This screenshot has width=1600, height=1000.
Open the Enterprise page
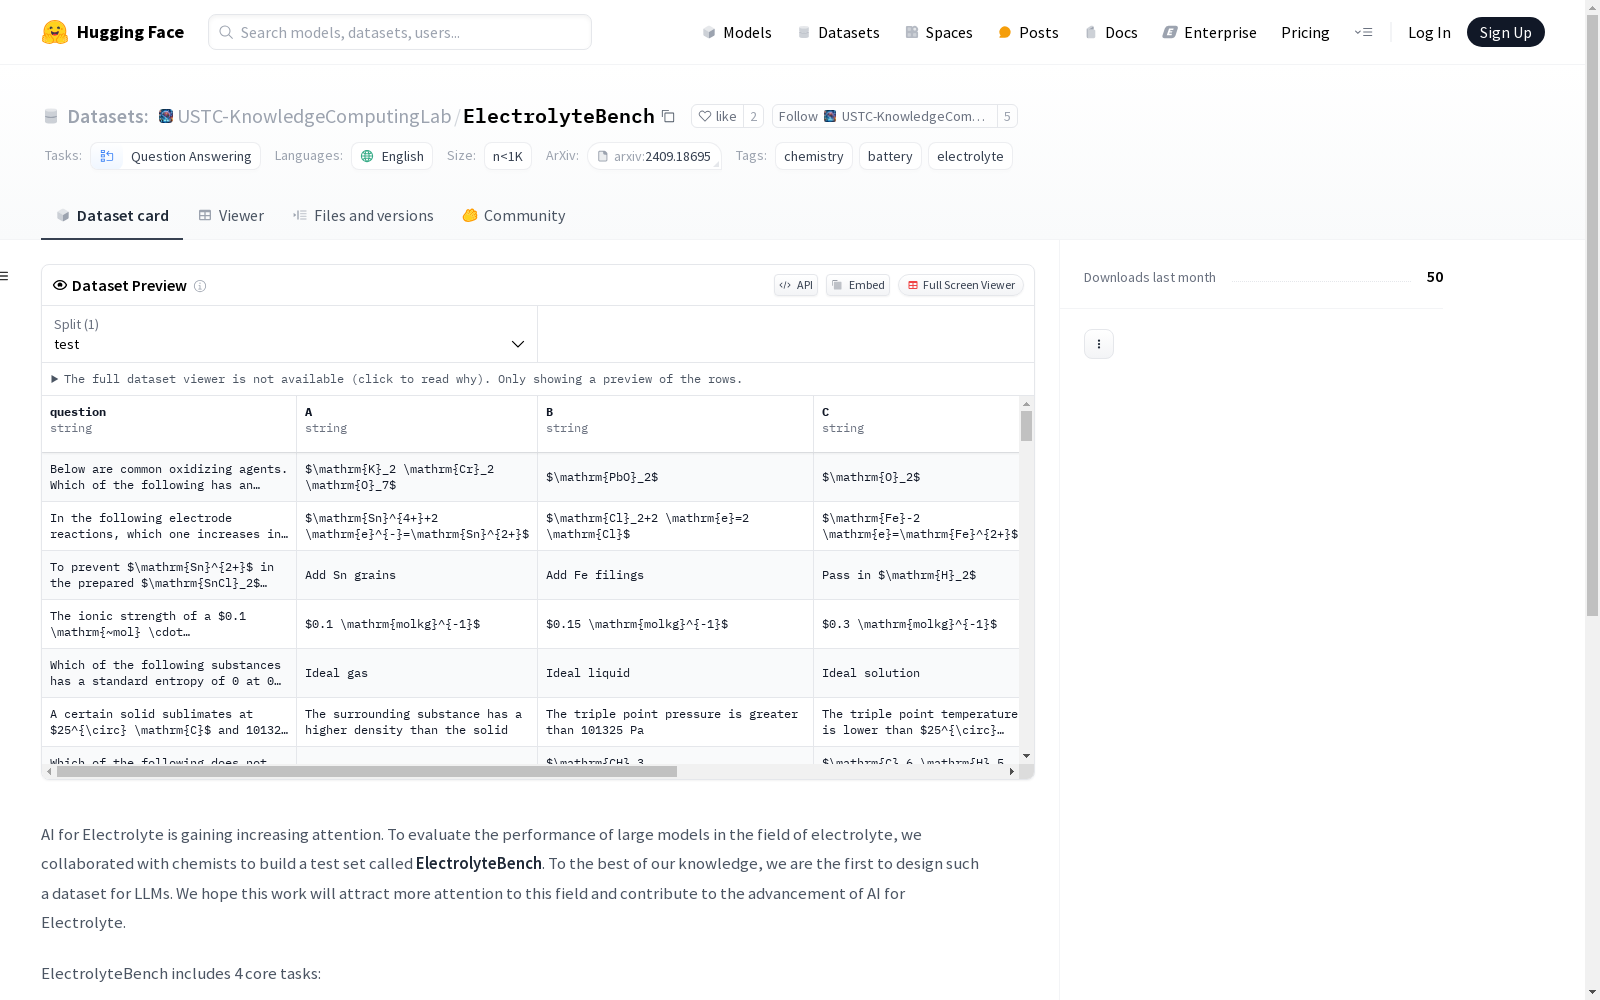[x=1209, y=32]
